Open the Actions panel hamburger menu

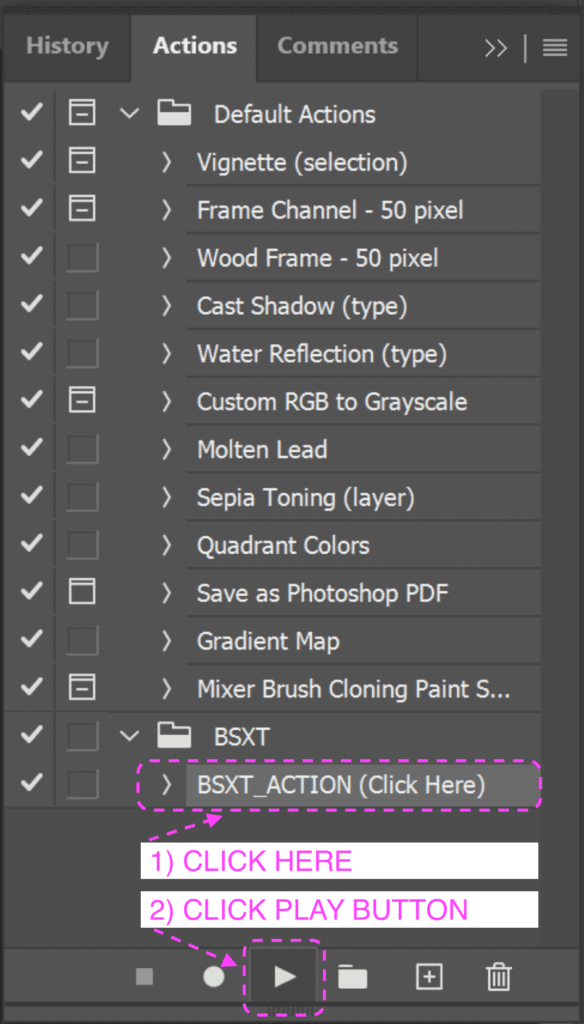555,48
